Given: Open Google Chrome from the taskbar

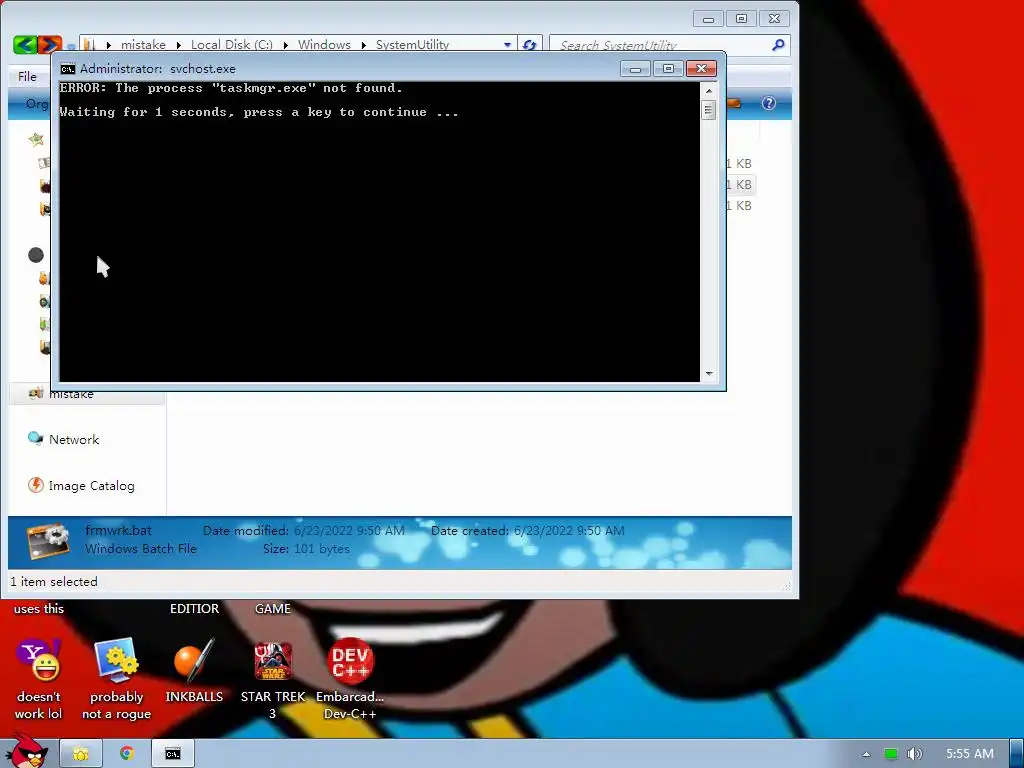Looking at the screenshot, I should point(127,754).
